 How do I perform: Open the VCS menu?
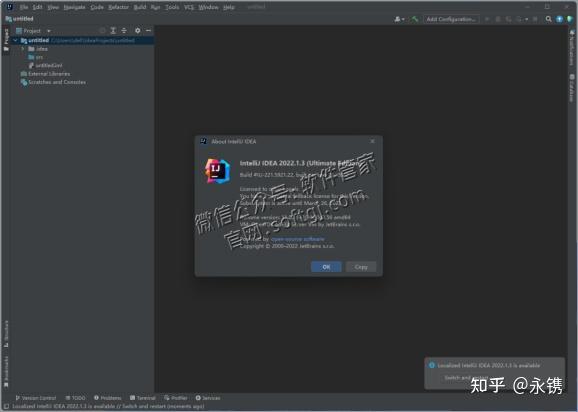pyautogui.click(x=189, y=7)
